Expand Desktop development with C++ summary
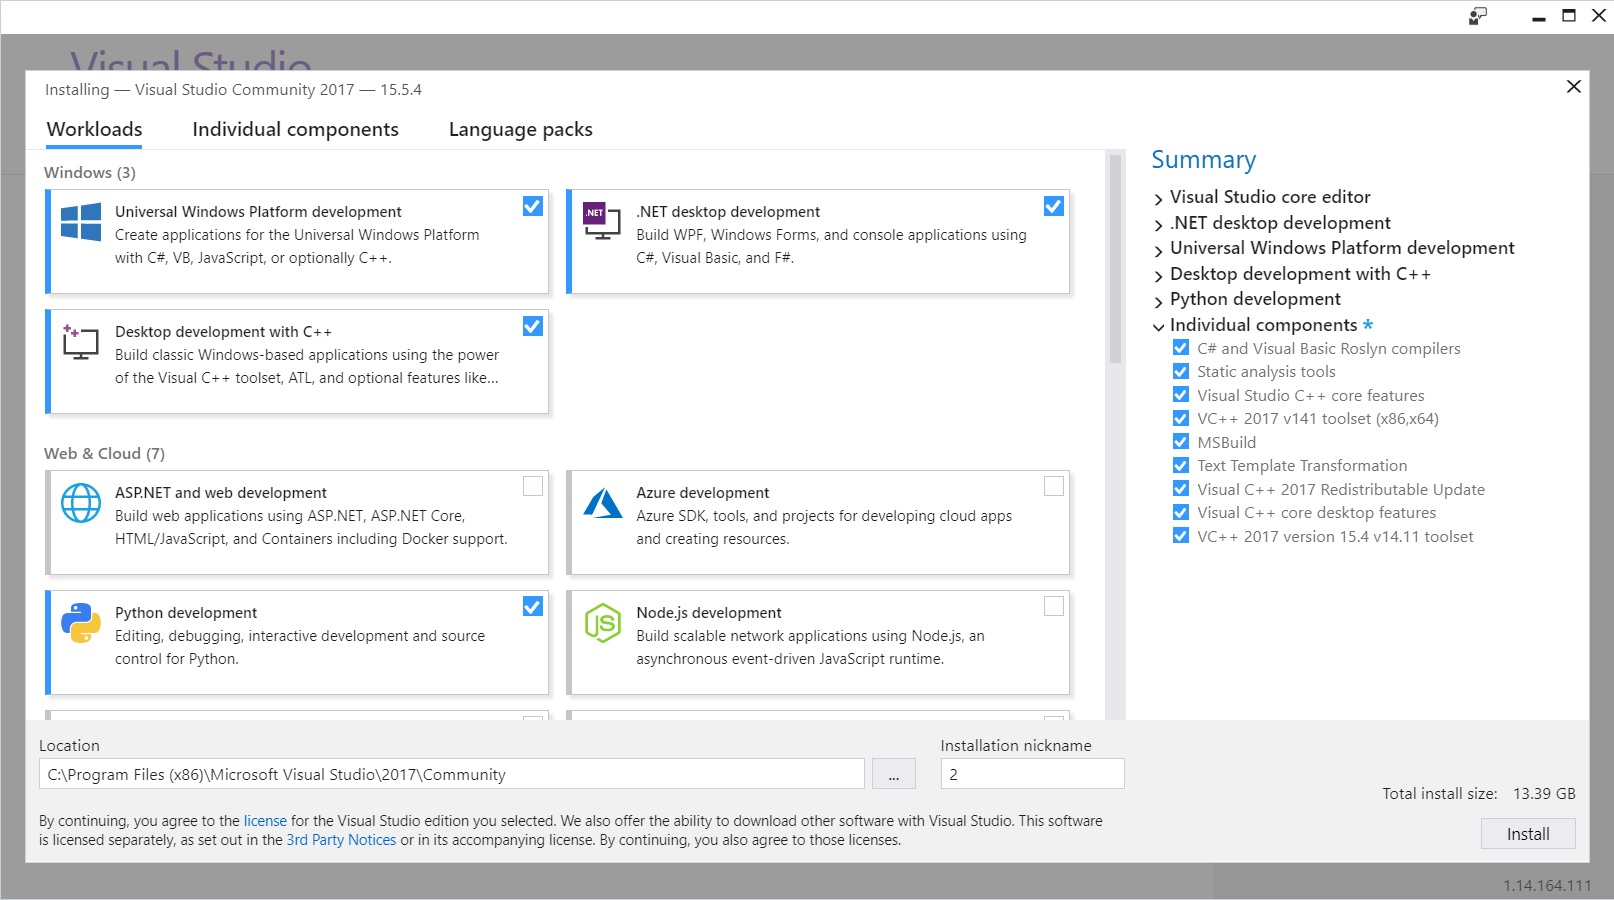The height and width of the screenshot is (900, 1614). [1159, 276]
